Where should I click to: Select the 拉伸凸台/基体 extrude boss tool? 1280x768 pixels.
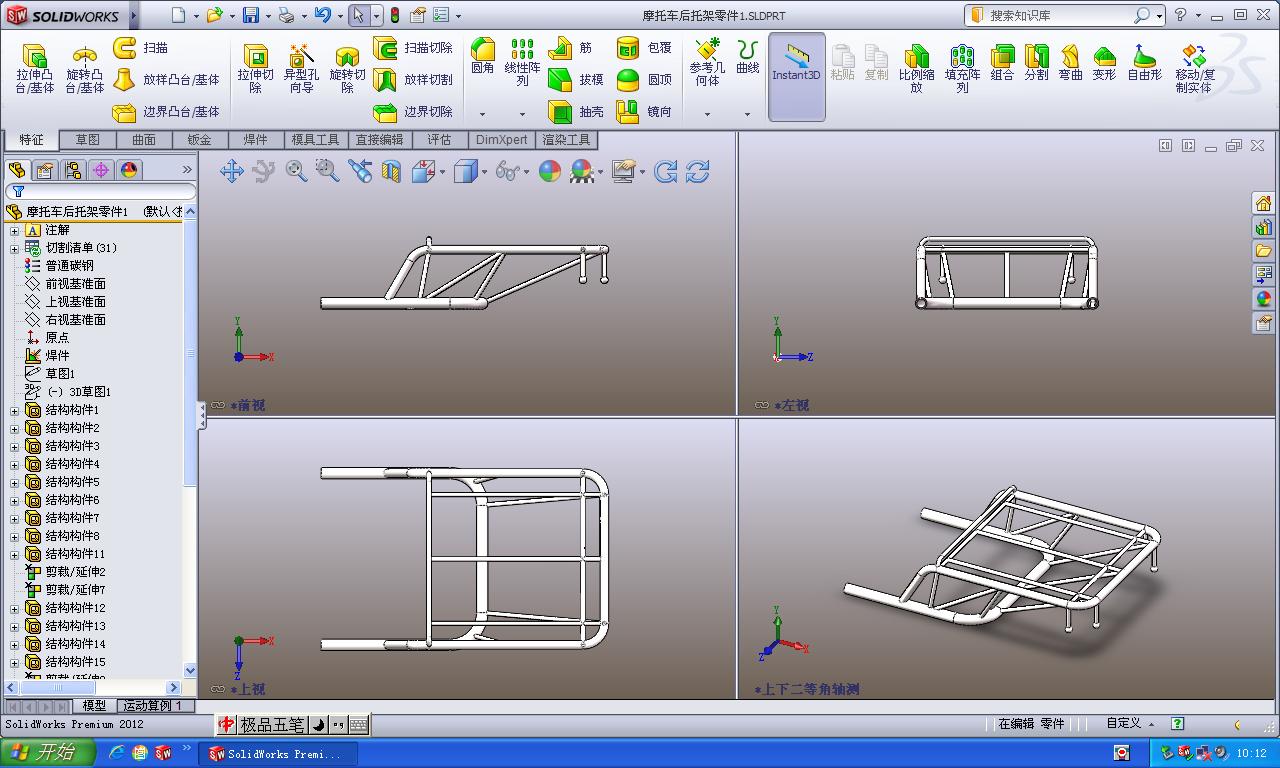35,68
